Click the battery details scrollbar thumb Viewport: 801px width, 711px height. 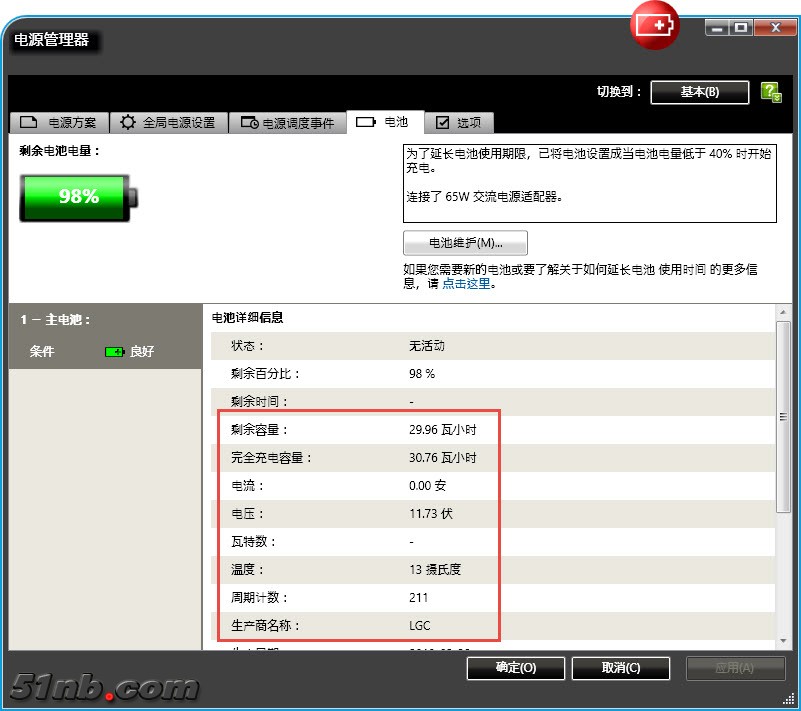coord(783,420)
